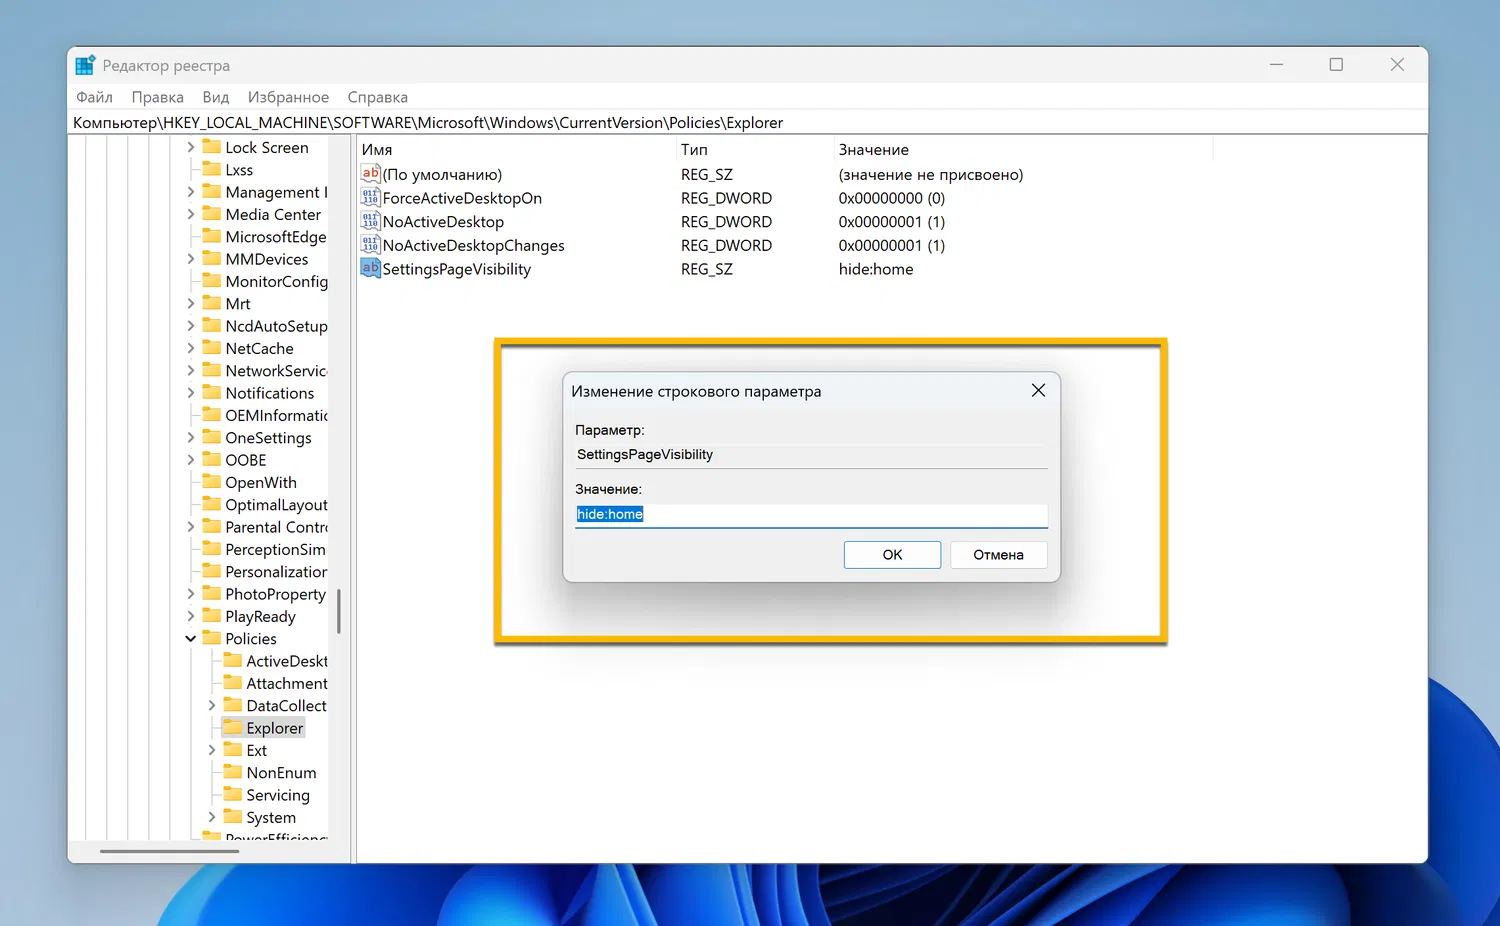Select the NoActiveDesktop DWORD value icon

[x=370, y=222]
